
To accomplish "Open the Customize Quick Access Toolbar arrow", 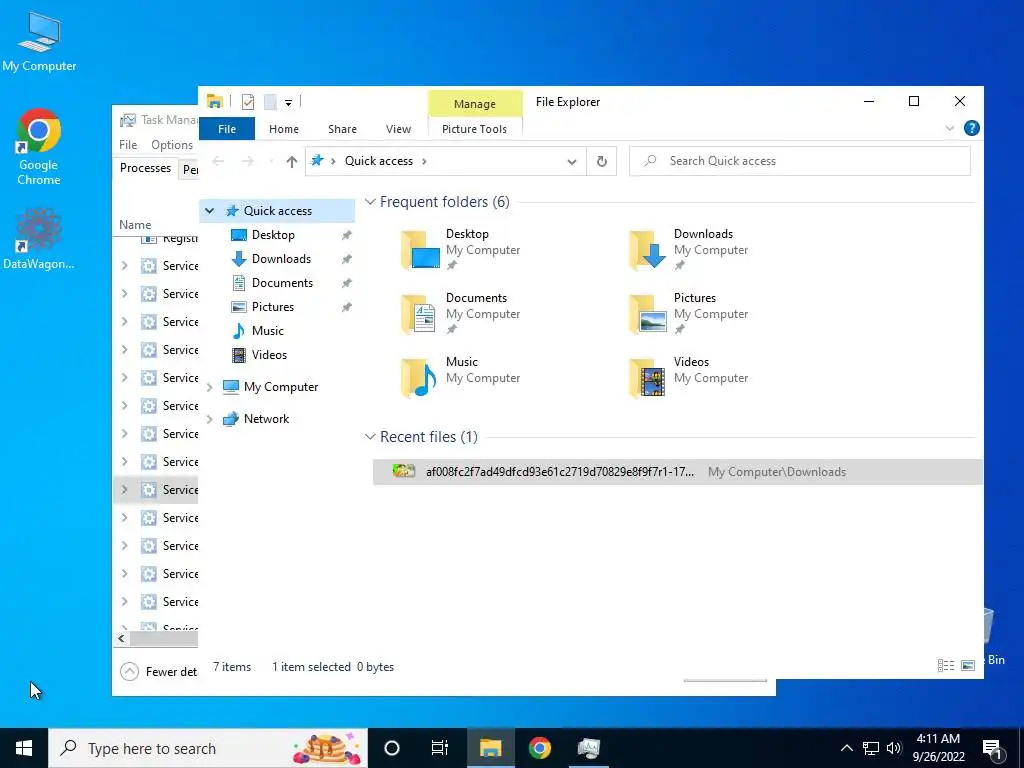I will (x=288, y=103).
